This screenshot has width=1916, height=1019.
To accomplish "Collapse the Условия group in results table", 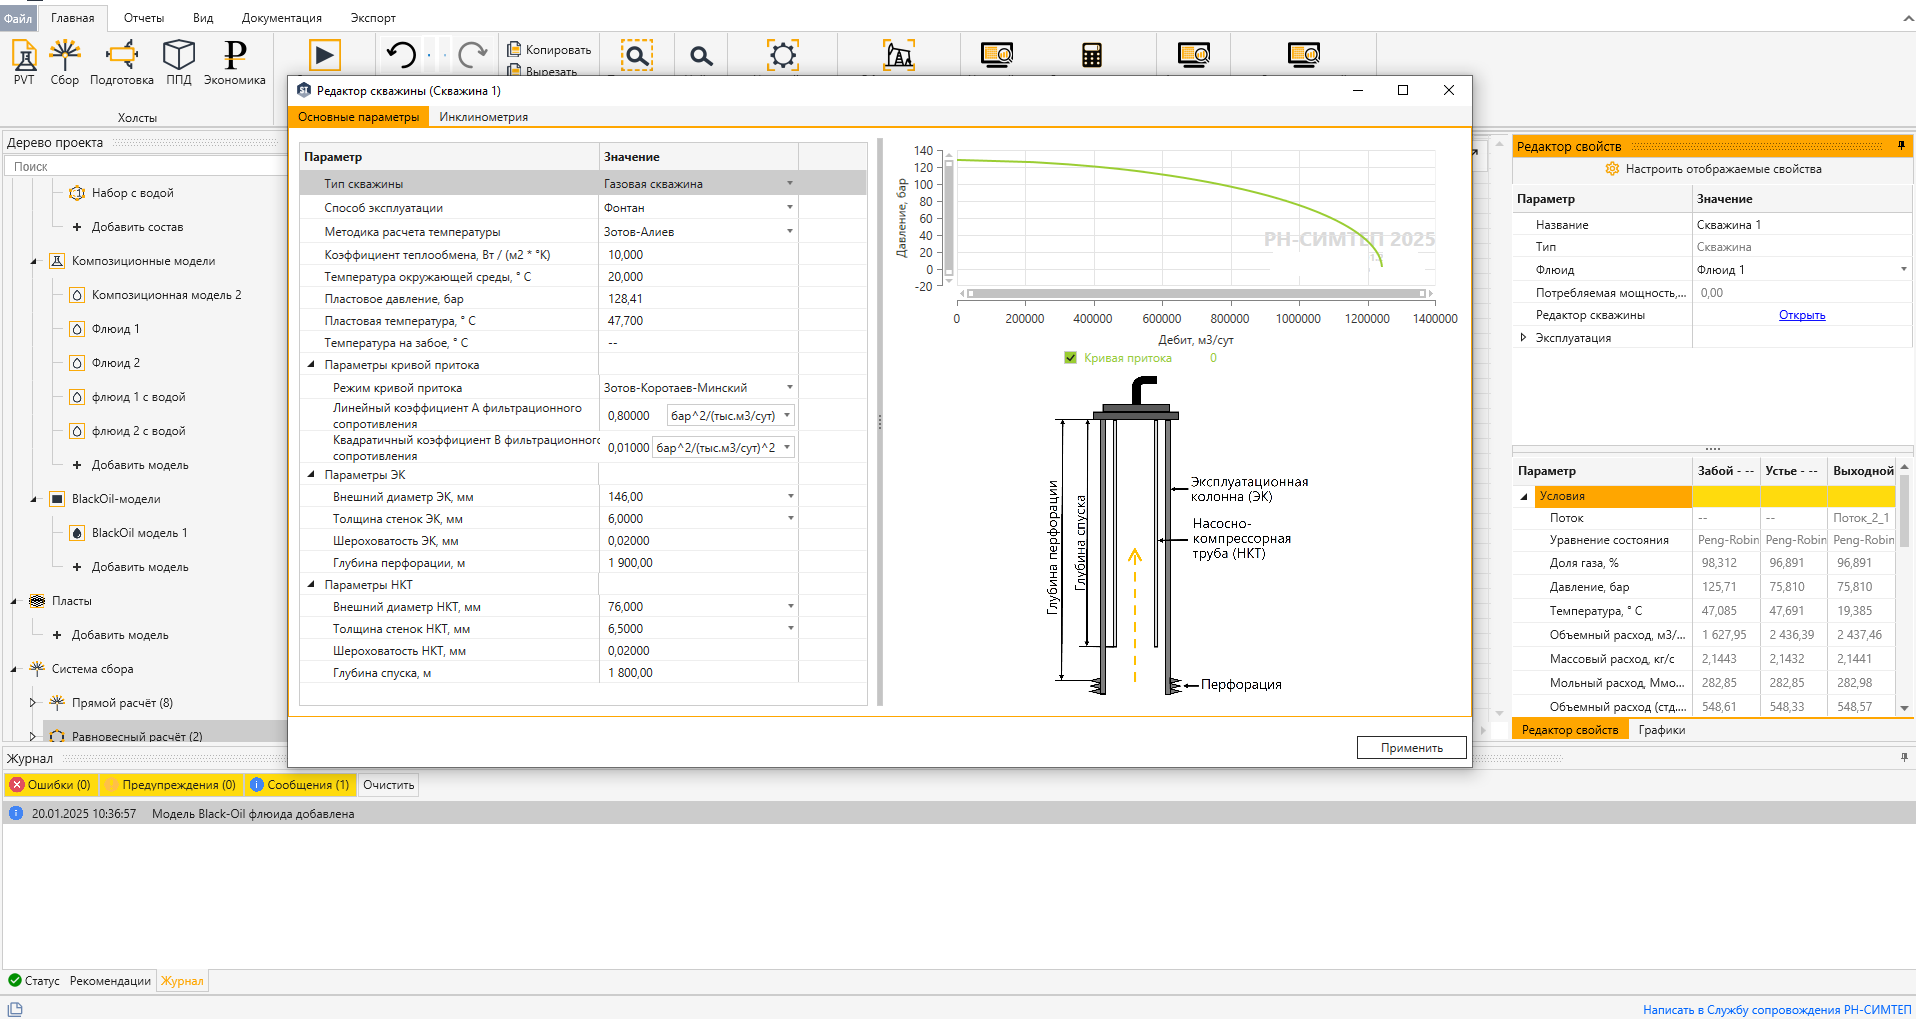I will (x=1524, y=496).
